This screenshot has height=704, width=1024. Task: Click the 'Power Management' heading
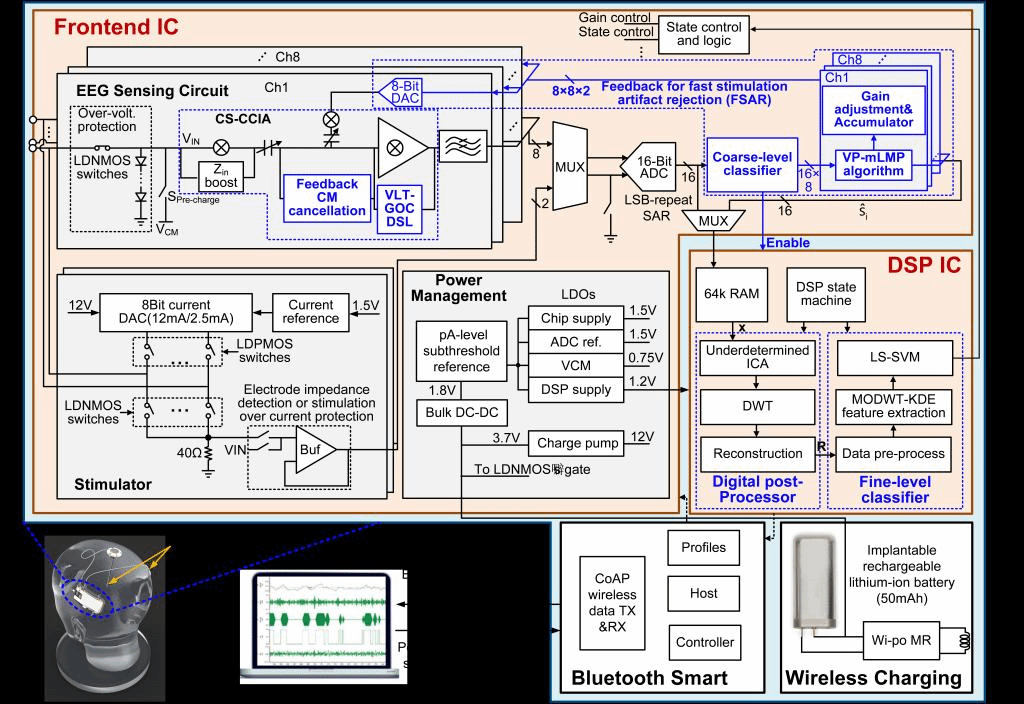click(x=458, y=288)
